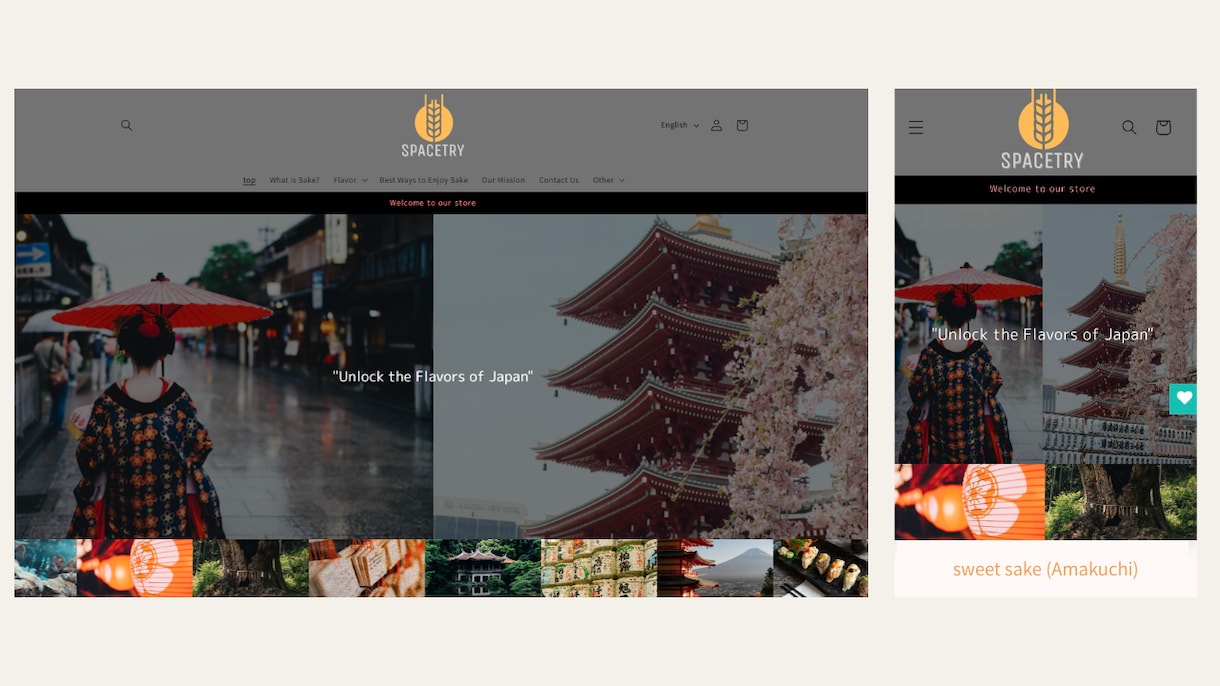Click the search icon in the mobile view

(x=1129, y=127)
